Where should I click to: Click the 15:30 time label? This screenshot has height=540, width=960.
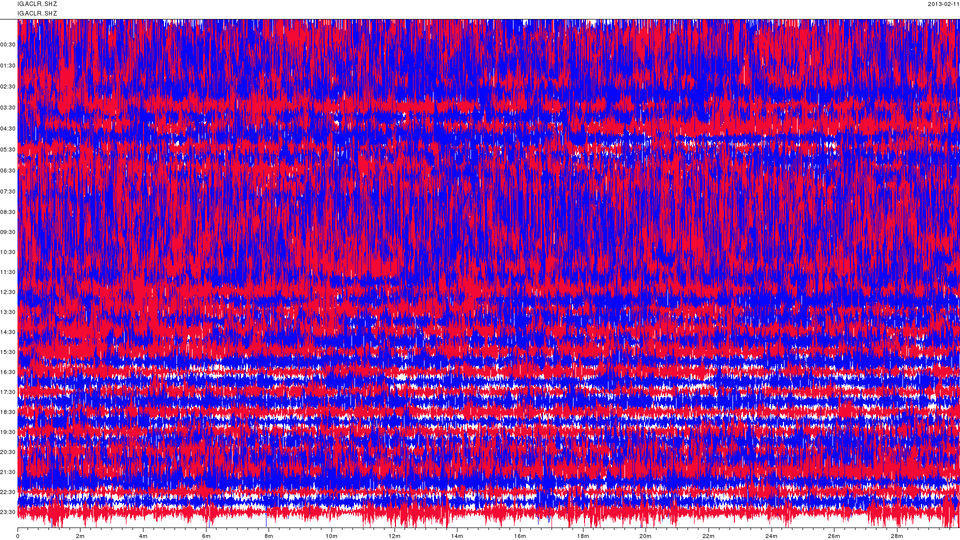coord(8,352)
